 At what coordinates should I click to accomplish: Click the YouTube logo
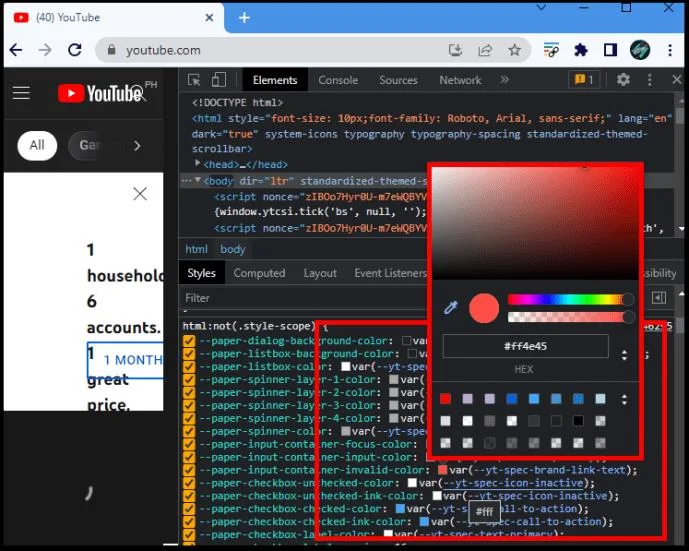(101, 93)
